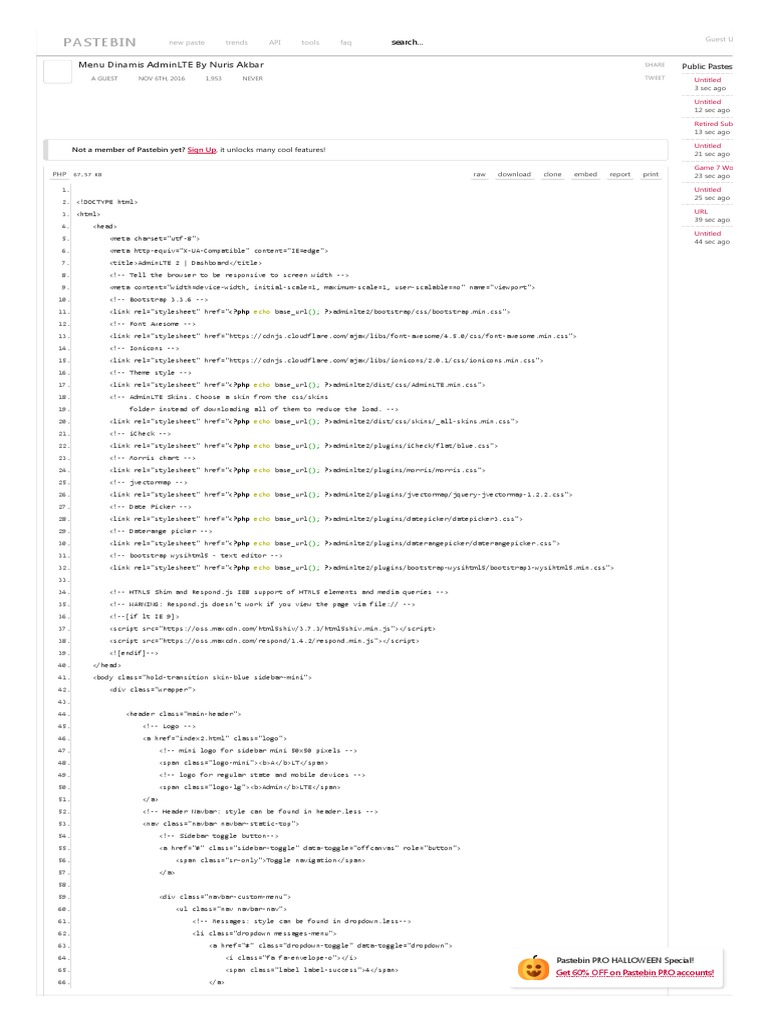Select the PHP syntax label
The image size is (768, 1024).
pyautogui.click(x=59, y=174)
